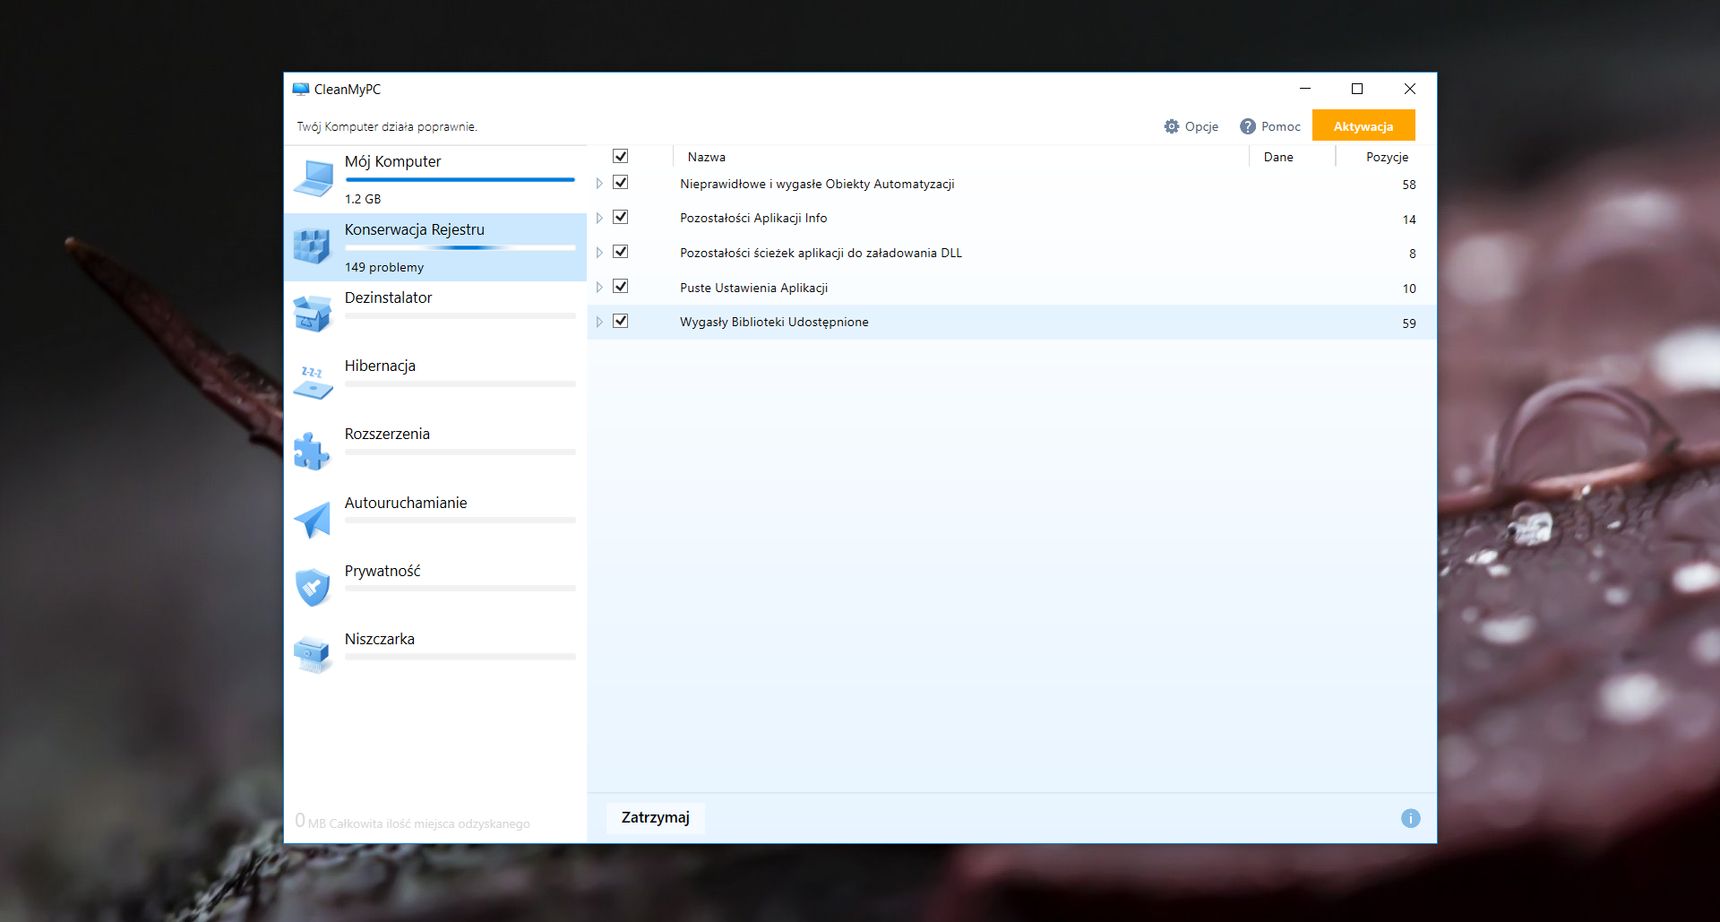Viewport: 1720px width, 922px height.
Task: Click the Hibernacja sleeping laptop icon
Action: pyautogui.click(x=313, y=382)
